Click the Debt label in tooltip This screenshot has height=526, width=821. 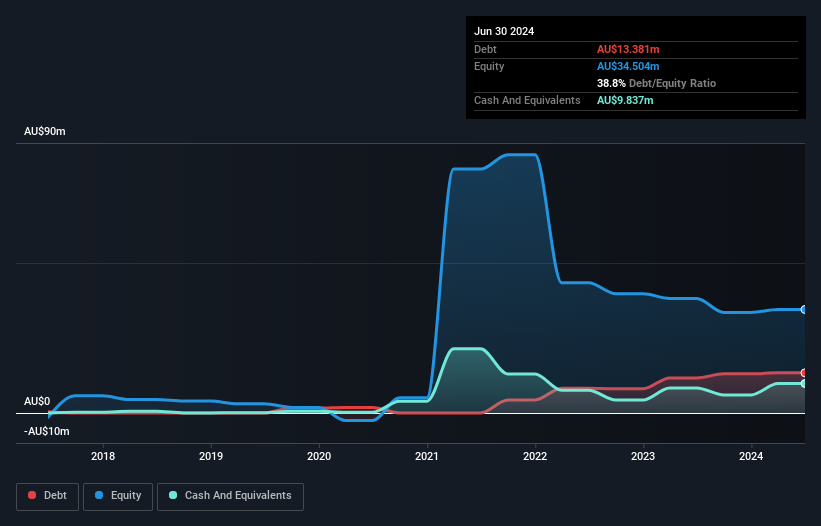(x=485, y=49)
